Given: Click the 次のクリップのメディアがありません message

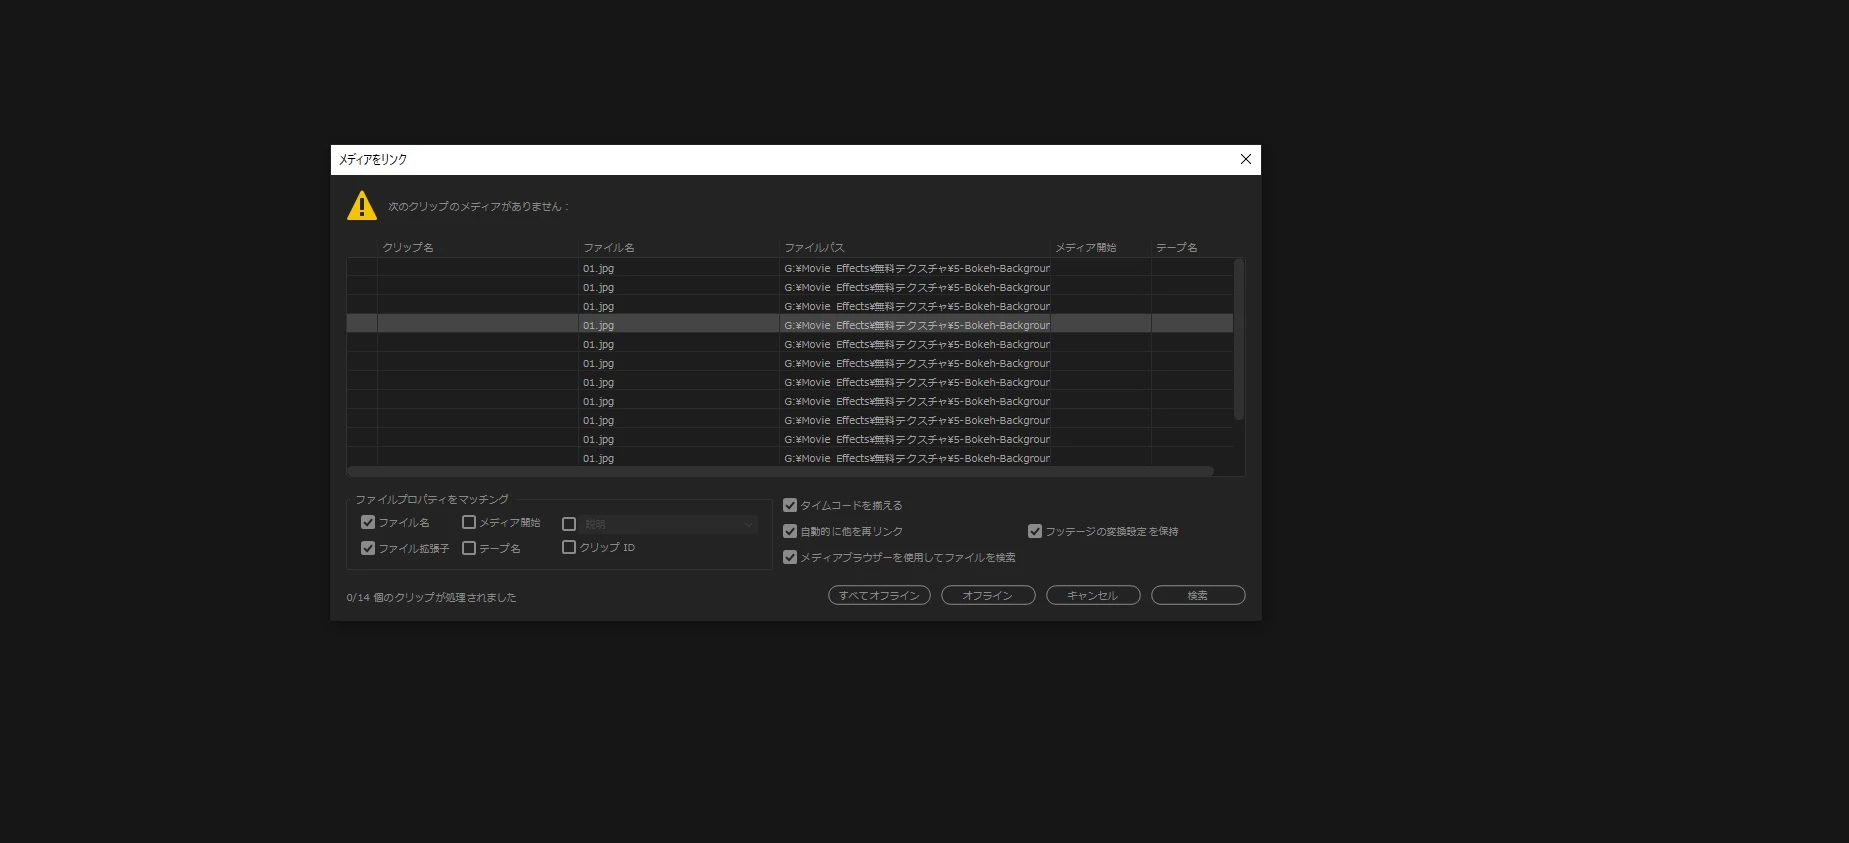Looking at the screenshot, I should point(479,206).
